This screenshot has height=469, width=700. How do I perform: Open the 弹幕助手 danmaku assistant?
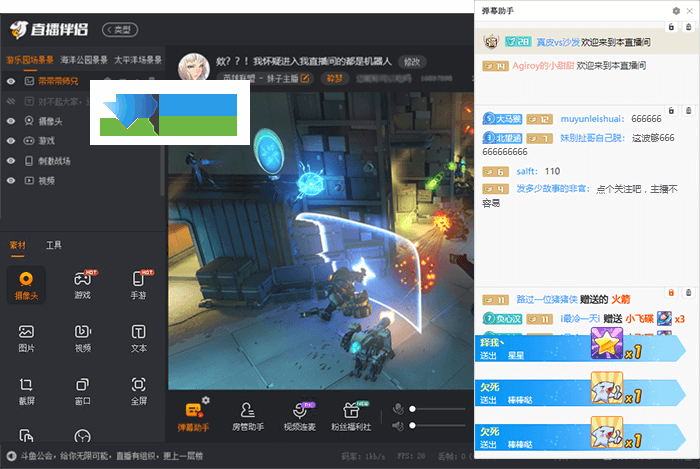pyautogui.click(x=193, y=417)
